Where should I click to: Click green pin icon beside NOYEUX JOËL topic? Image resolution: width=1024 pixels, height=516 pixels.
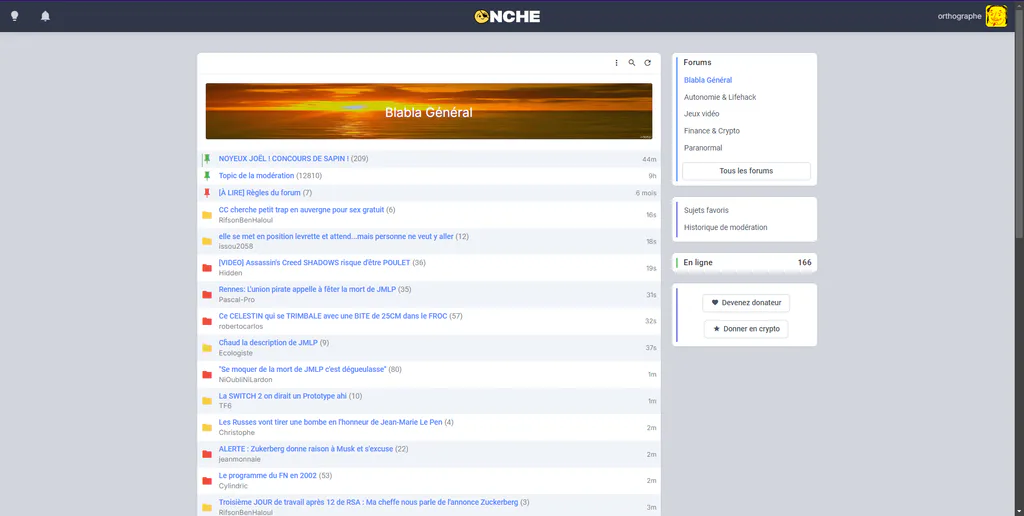click(x=207, y=159)
